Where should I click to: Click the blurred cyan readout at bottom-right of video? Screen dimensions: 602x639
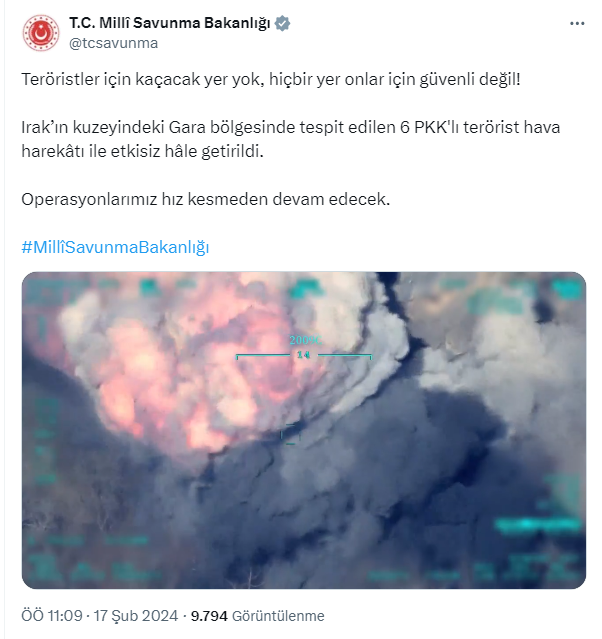coord(538,524)
